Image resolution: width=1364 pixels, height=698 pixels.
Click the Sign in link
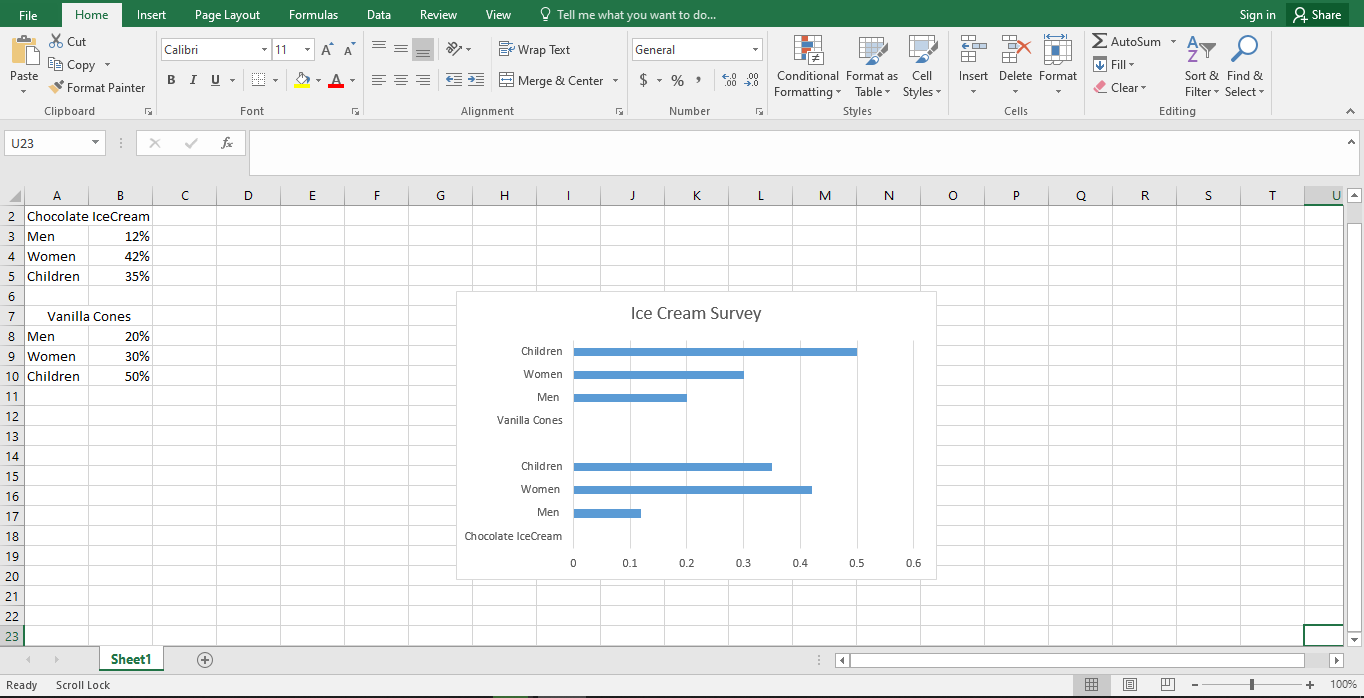(x=1257, y=14)
